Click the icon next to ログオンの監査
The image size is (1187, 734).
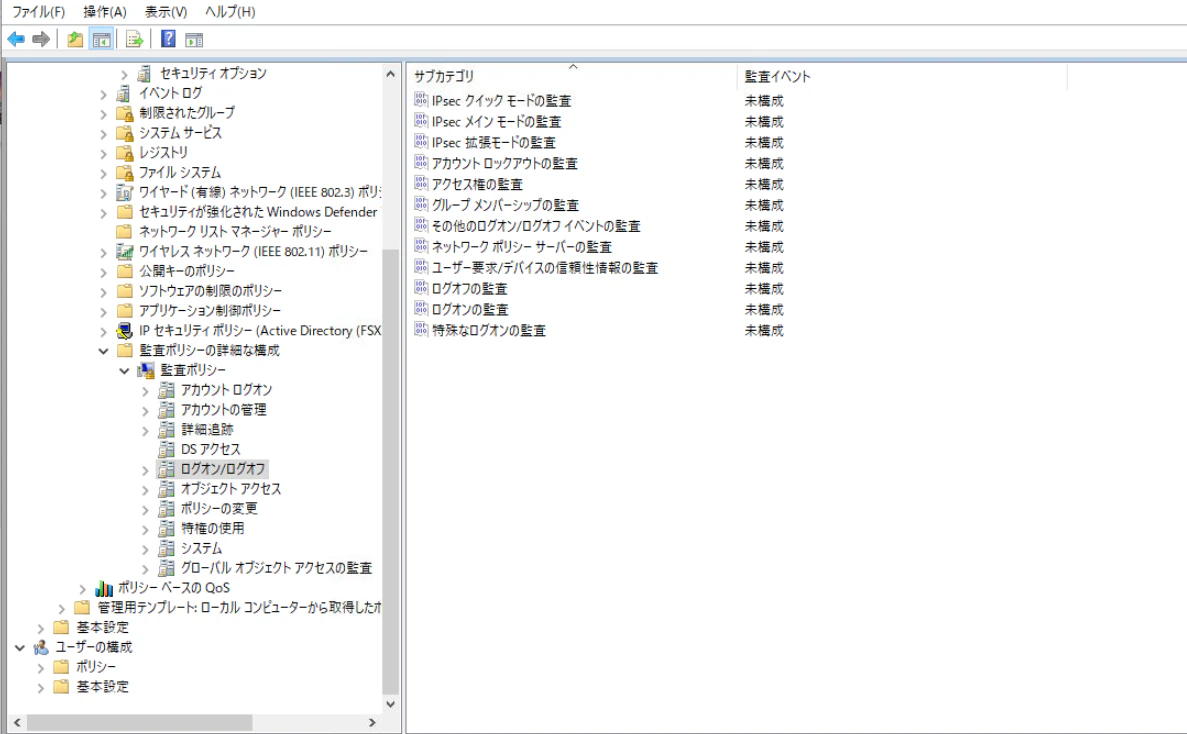point(421,309)
